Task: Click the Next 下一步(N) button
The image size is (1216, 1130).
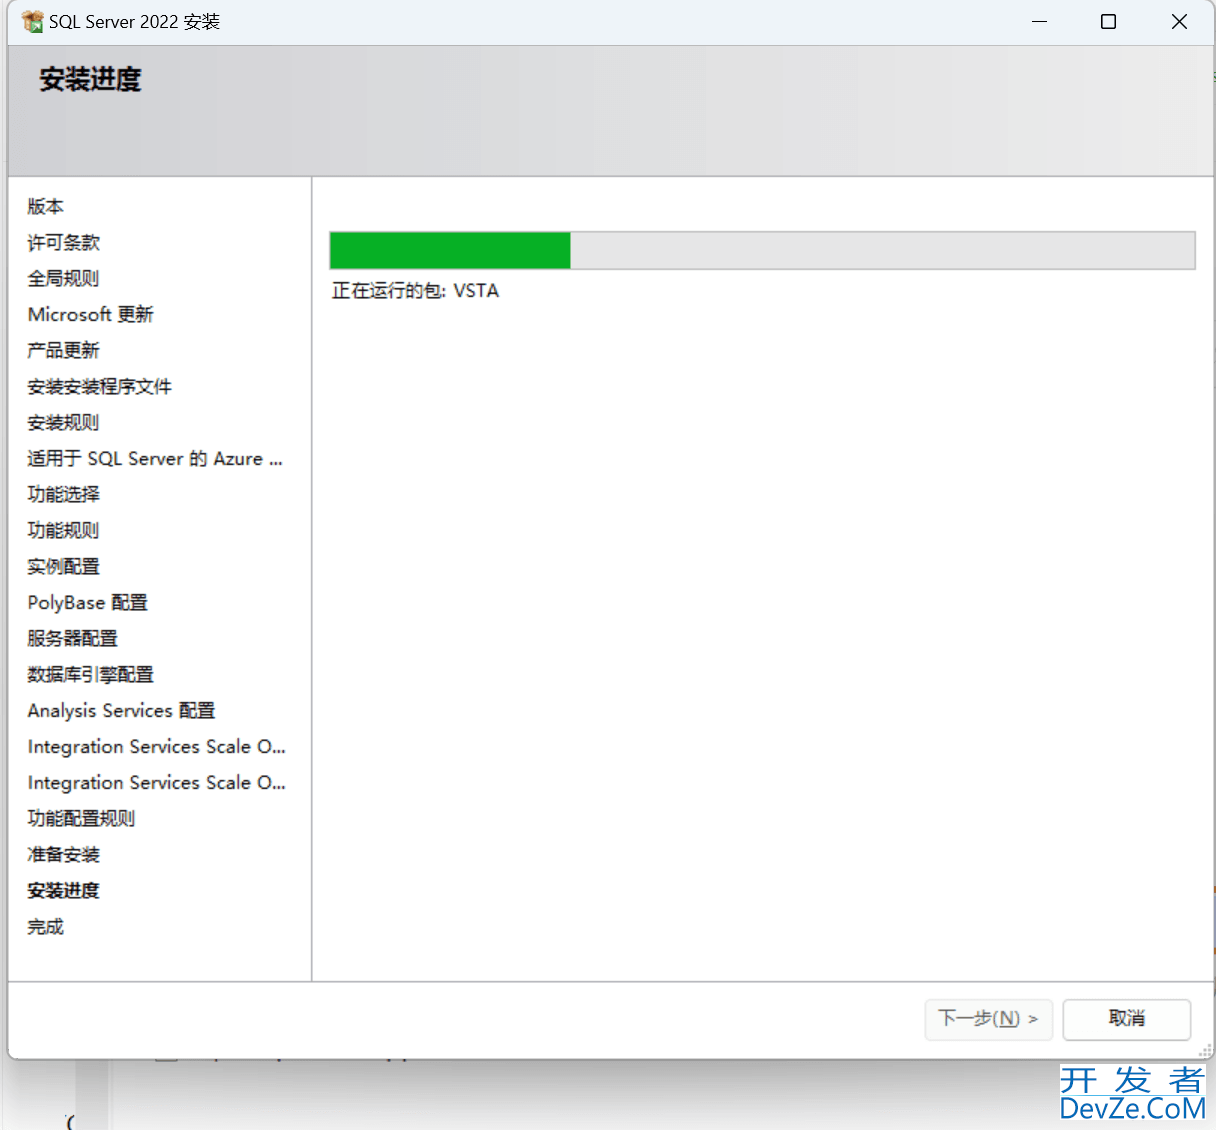Action: coord(988,1019)
